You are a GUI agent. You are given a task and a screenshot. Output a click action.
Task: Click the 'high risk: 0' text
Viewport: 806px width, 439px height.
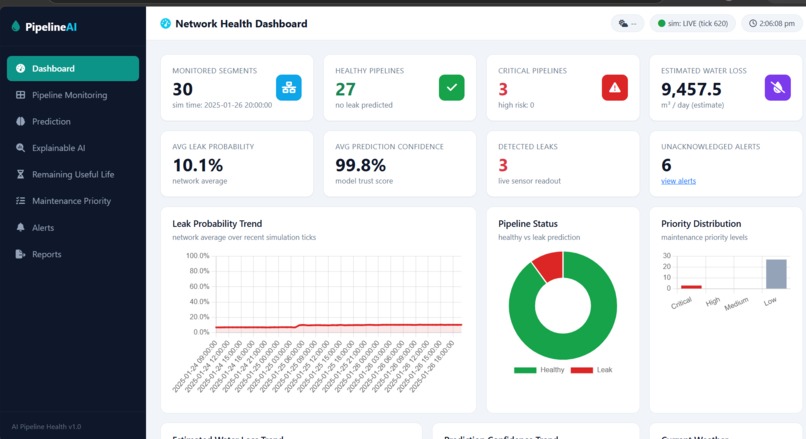[516, 105]
